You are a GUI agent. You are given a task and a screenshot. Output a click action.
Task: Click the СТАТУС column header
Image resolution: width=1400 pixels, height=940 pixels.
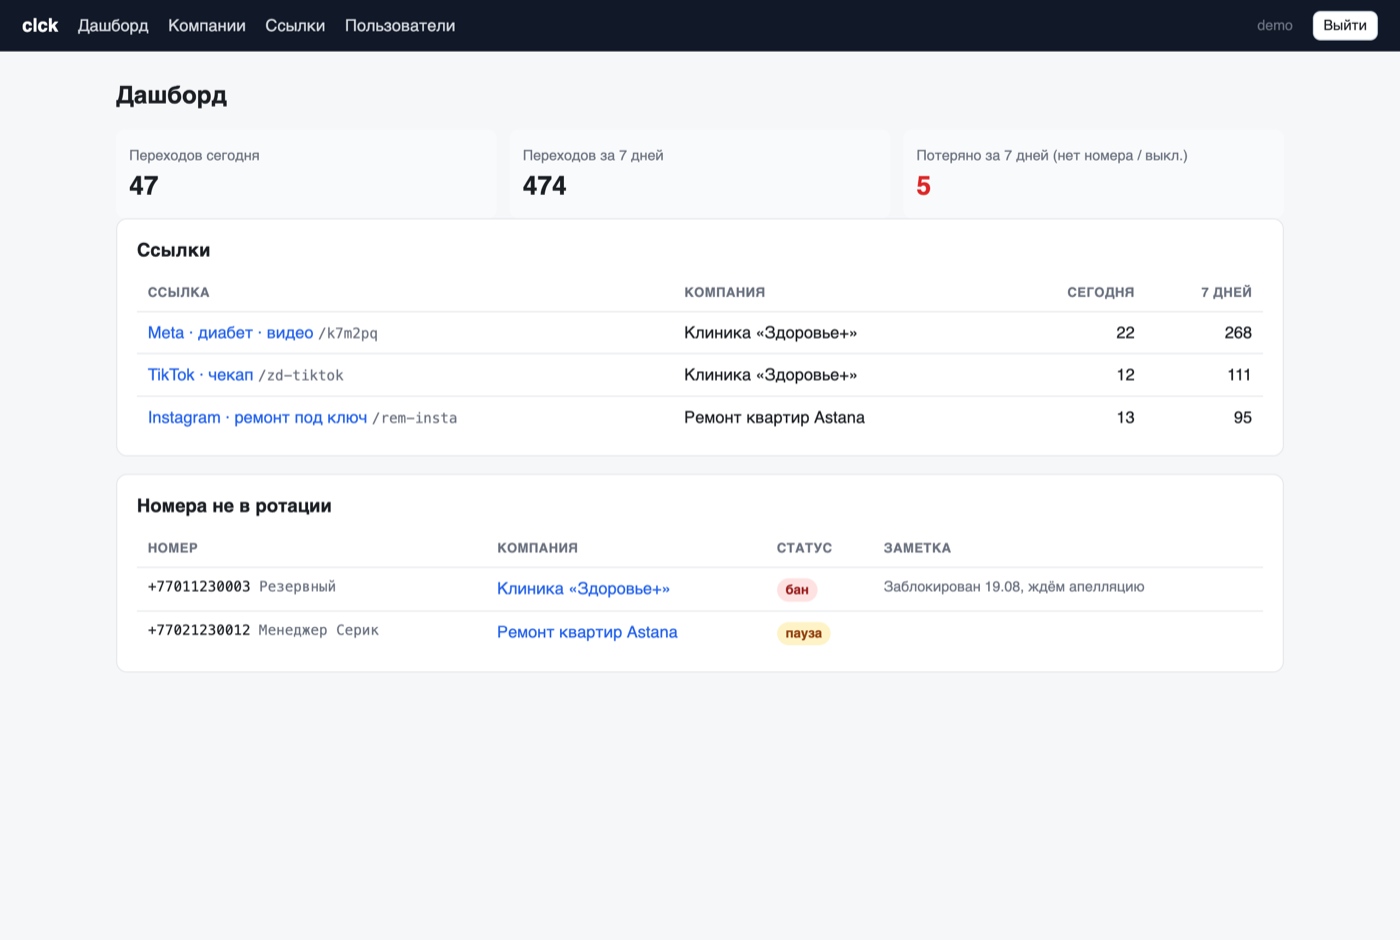pyautogui.click(x=805, y=548)
